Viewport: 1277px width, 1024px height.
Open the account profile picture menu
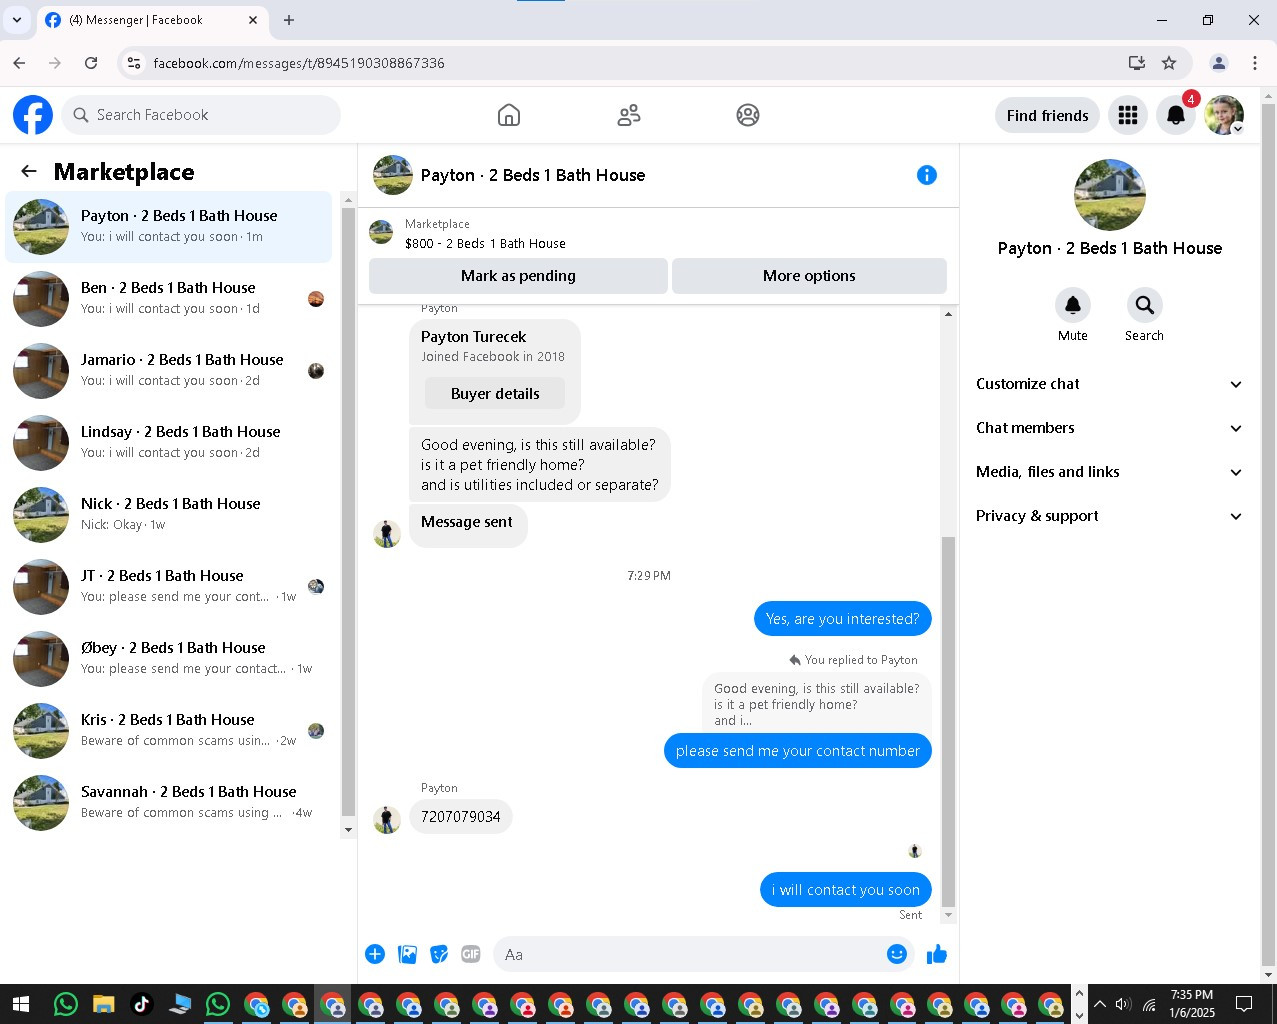coord(1224,115)
